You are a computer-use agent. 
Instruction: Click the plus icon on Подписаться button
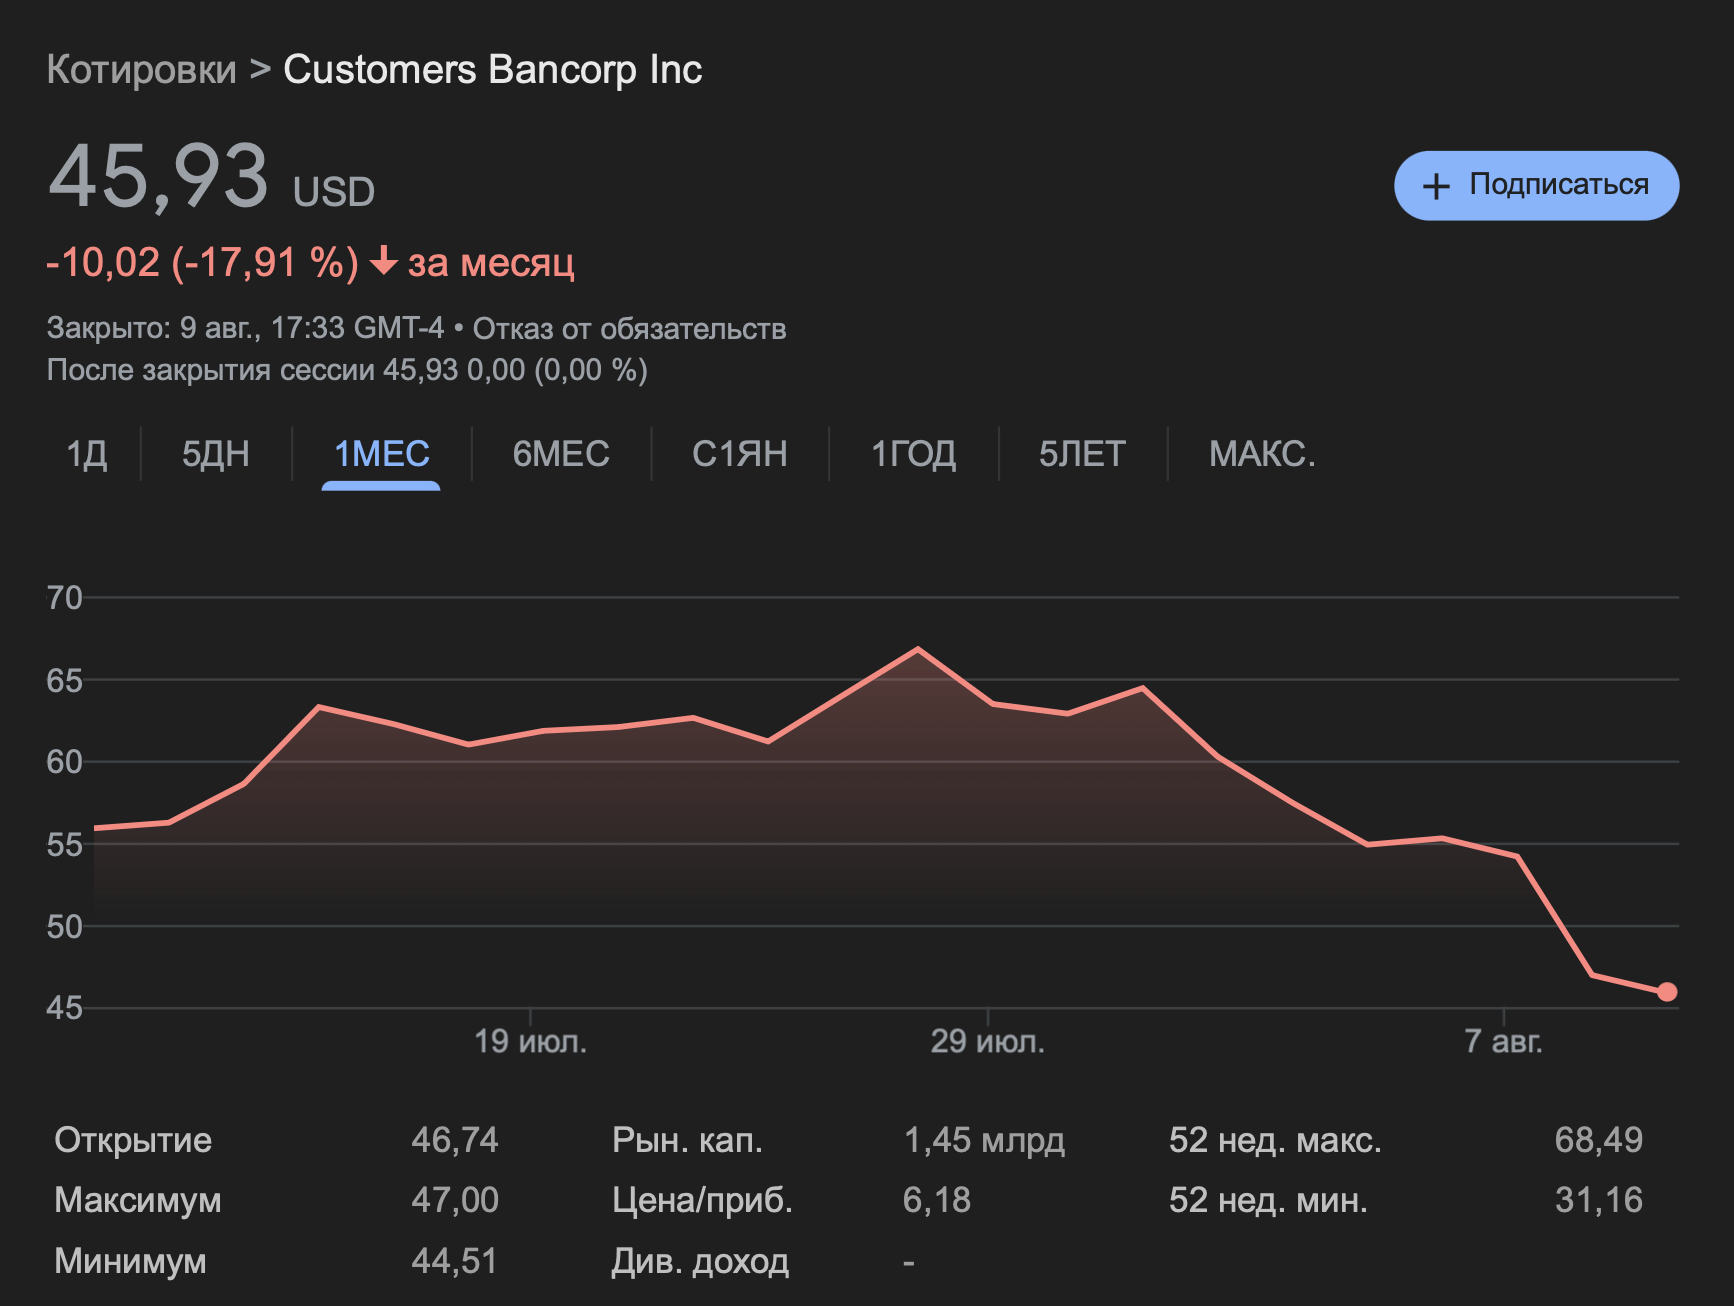tap(1436, 186)
